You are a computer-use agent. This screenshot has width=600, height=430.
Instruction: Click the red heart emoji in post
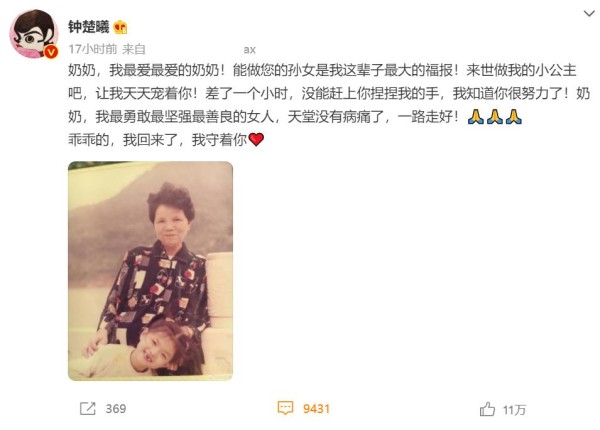click(256, 140)
